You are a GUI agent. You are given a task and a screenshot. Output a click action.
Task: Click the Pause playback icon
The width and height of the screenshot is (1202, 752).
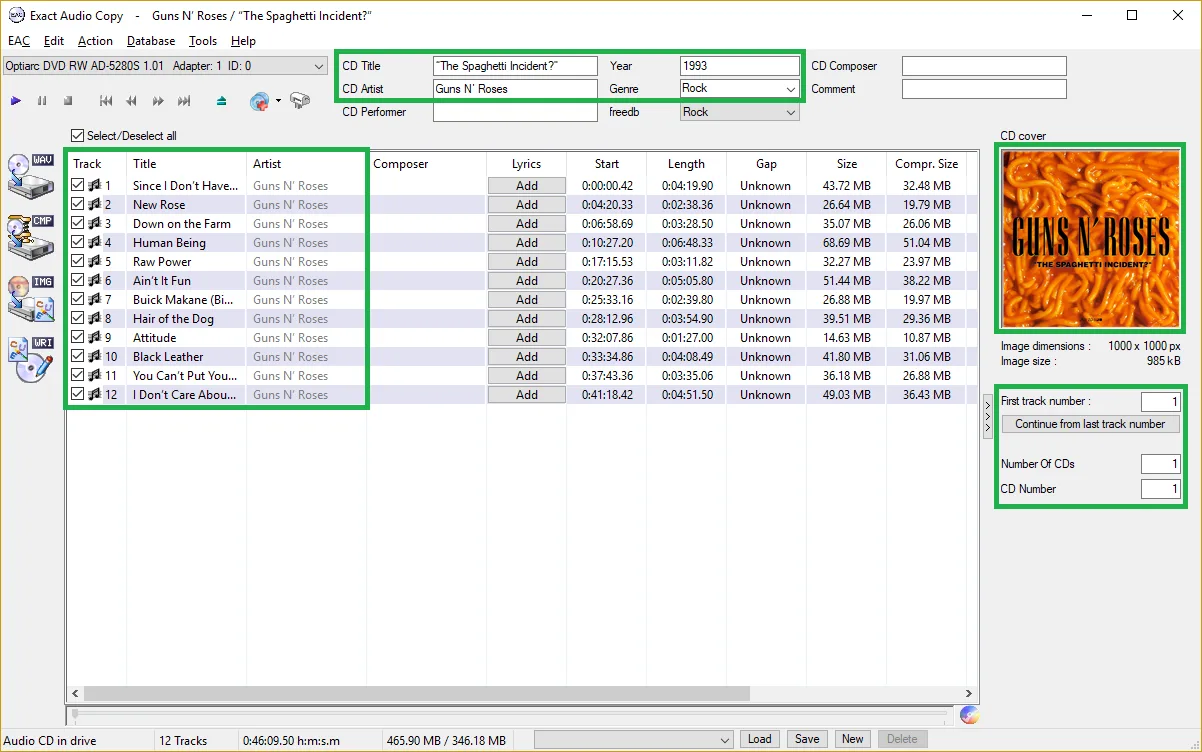[x=42, y=101]
